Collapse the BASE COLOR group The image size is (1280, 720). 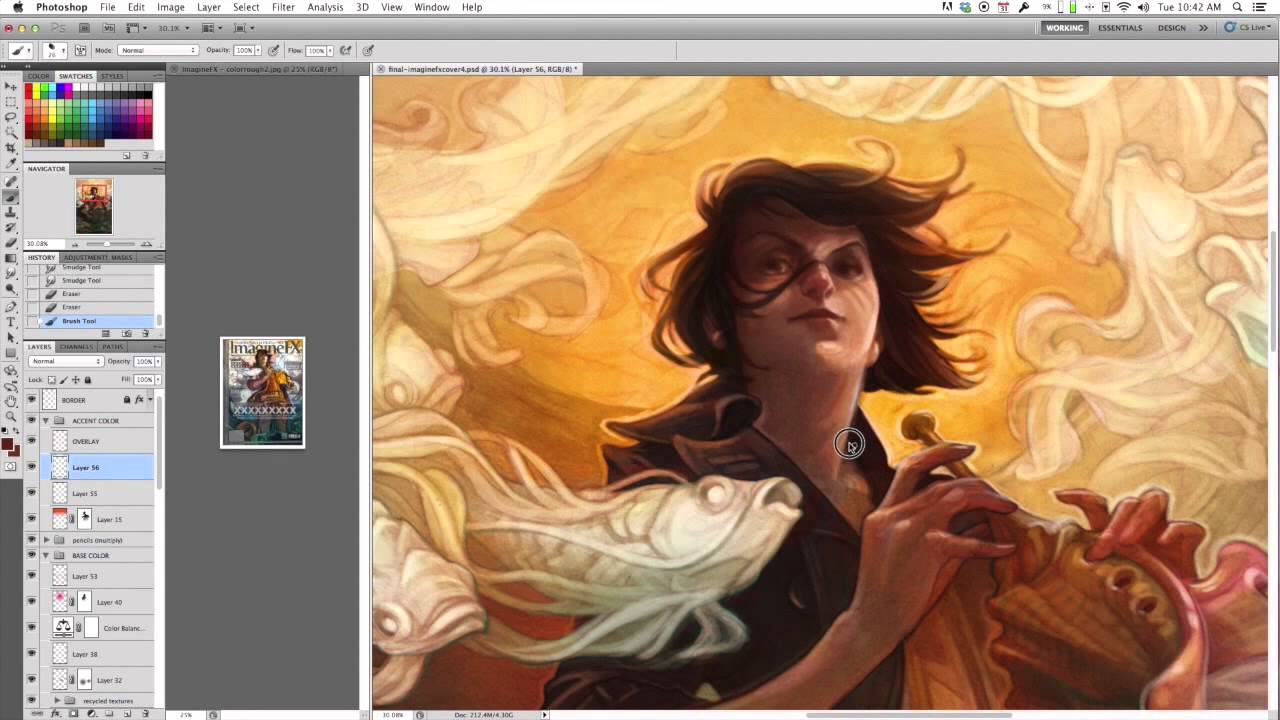[46, 555]
